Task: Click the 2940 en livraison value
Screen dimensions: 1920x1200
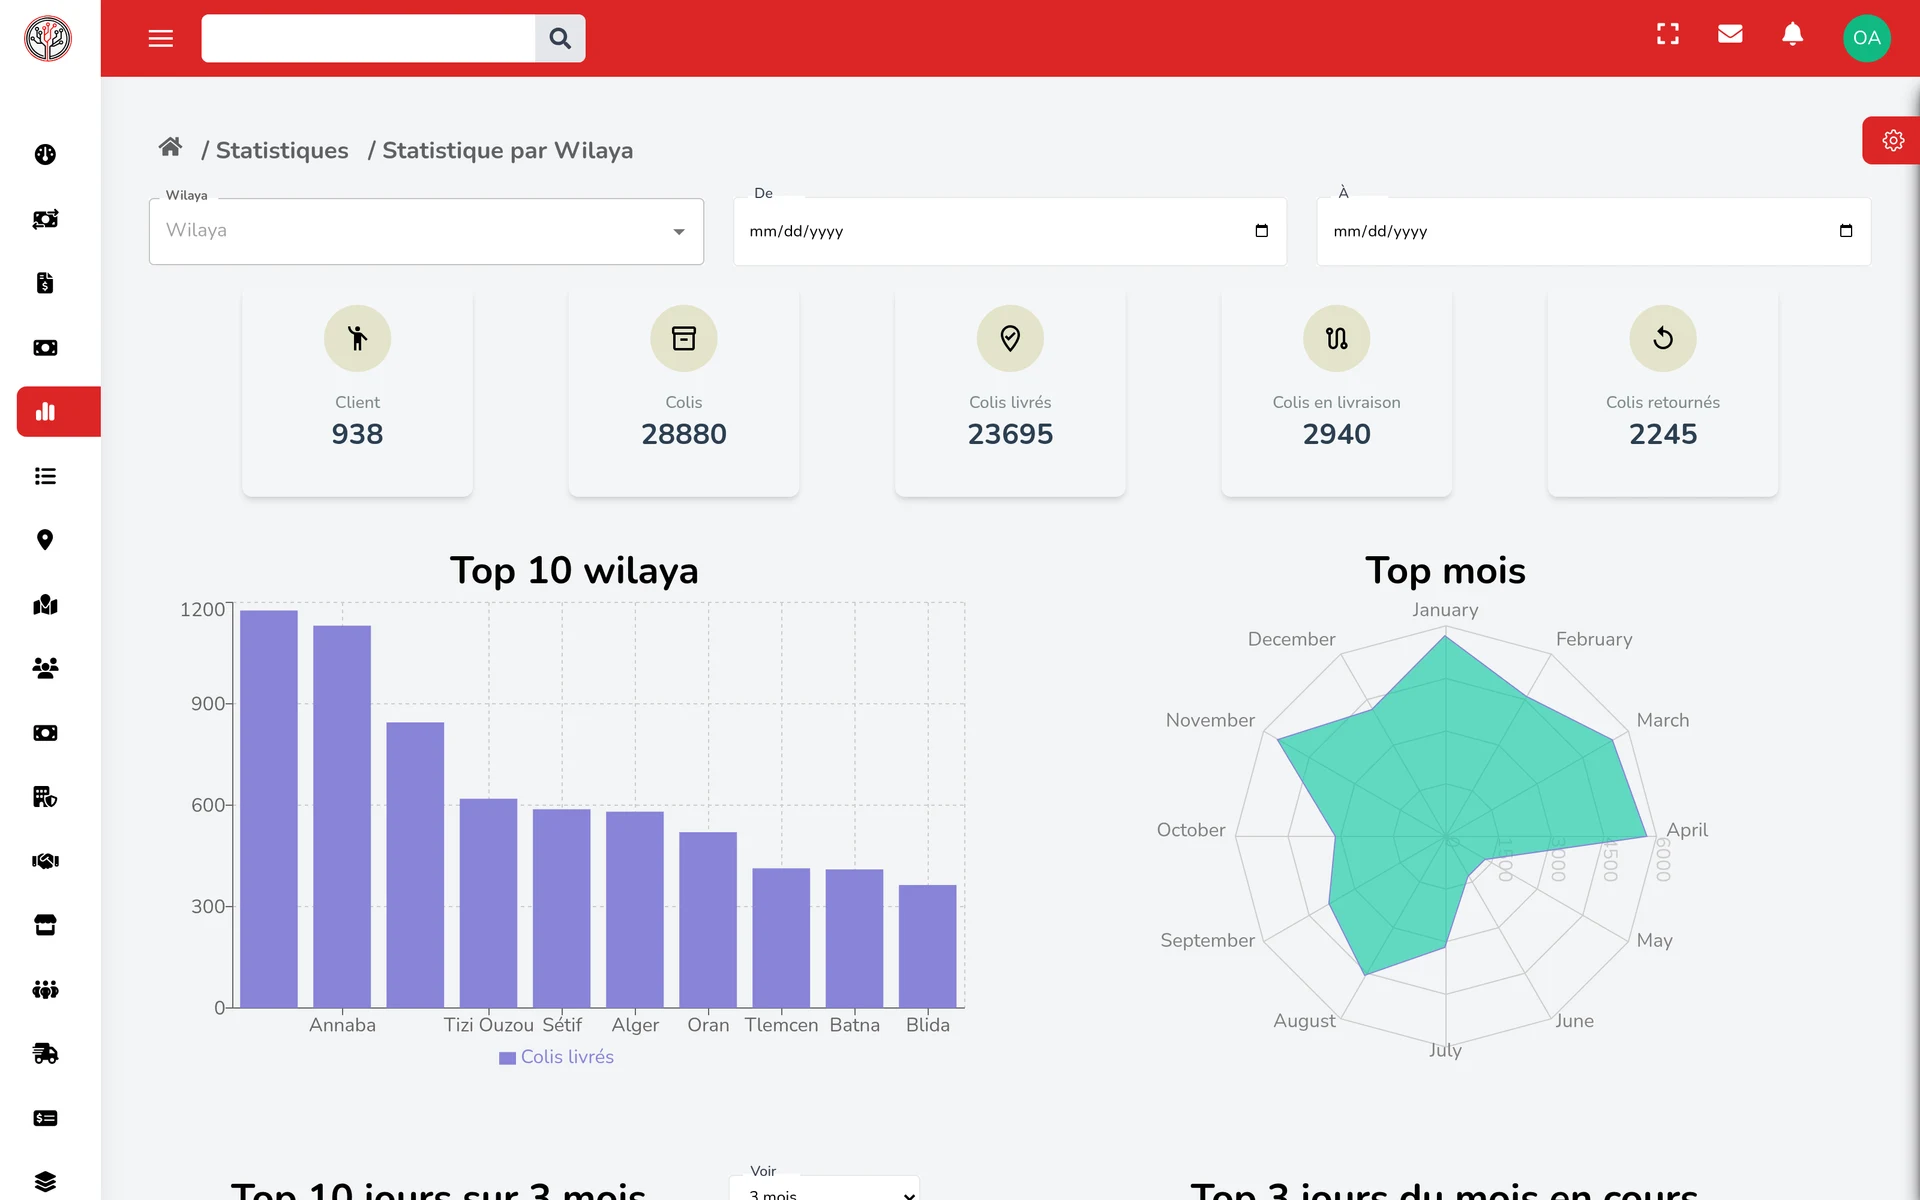Action: [1337, 434]
